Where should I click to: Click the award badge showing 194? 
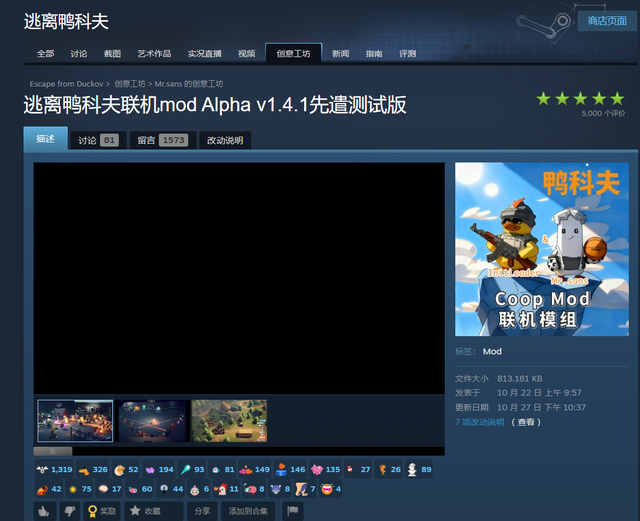pyautogui.click(x=159, y=470)
